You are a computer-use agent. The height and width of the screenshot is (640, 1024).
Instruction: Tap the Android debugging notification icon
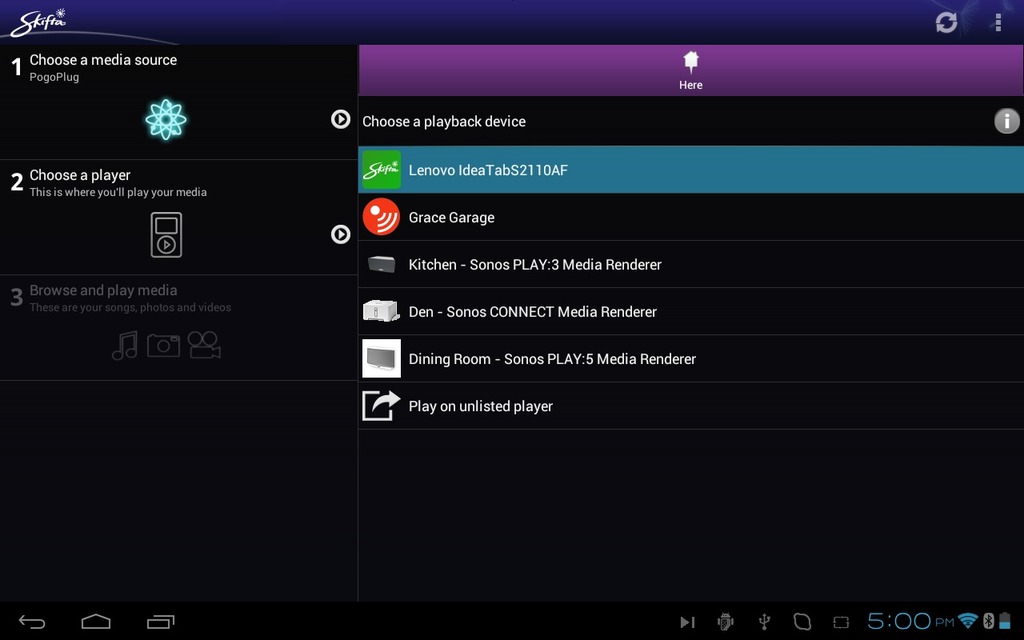click(725, 622)
